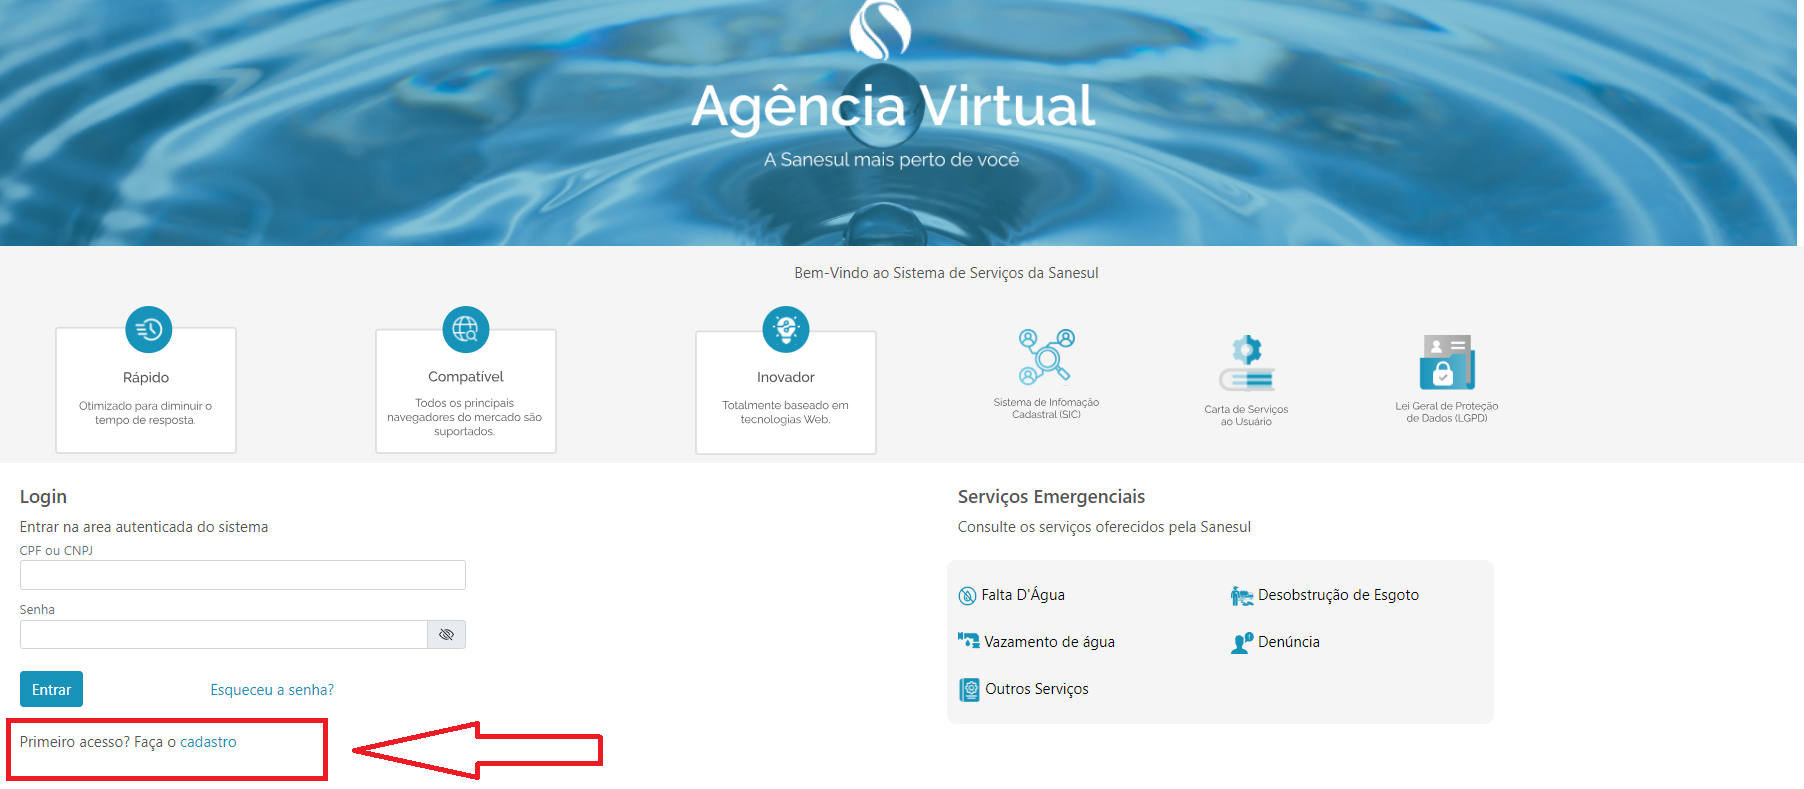1804x789 pixels.
Task: Click the Rápido card title
Action: [146, 378]
